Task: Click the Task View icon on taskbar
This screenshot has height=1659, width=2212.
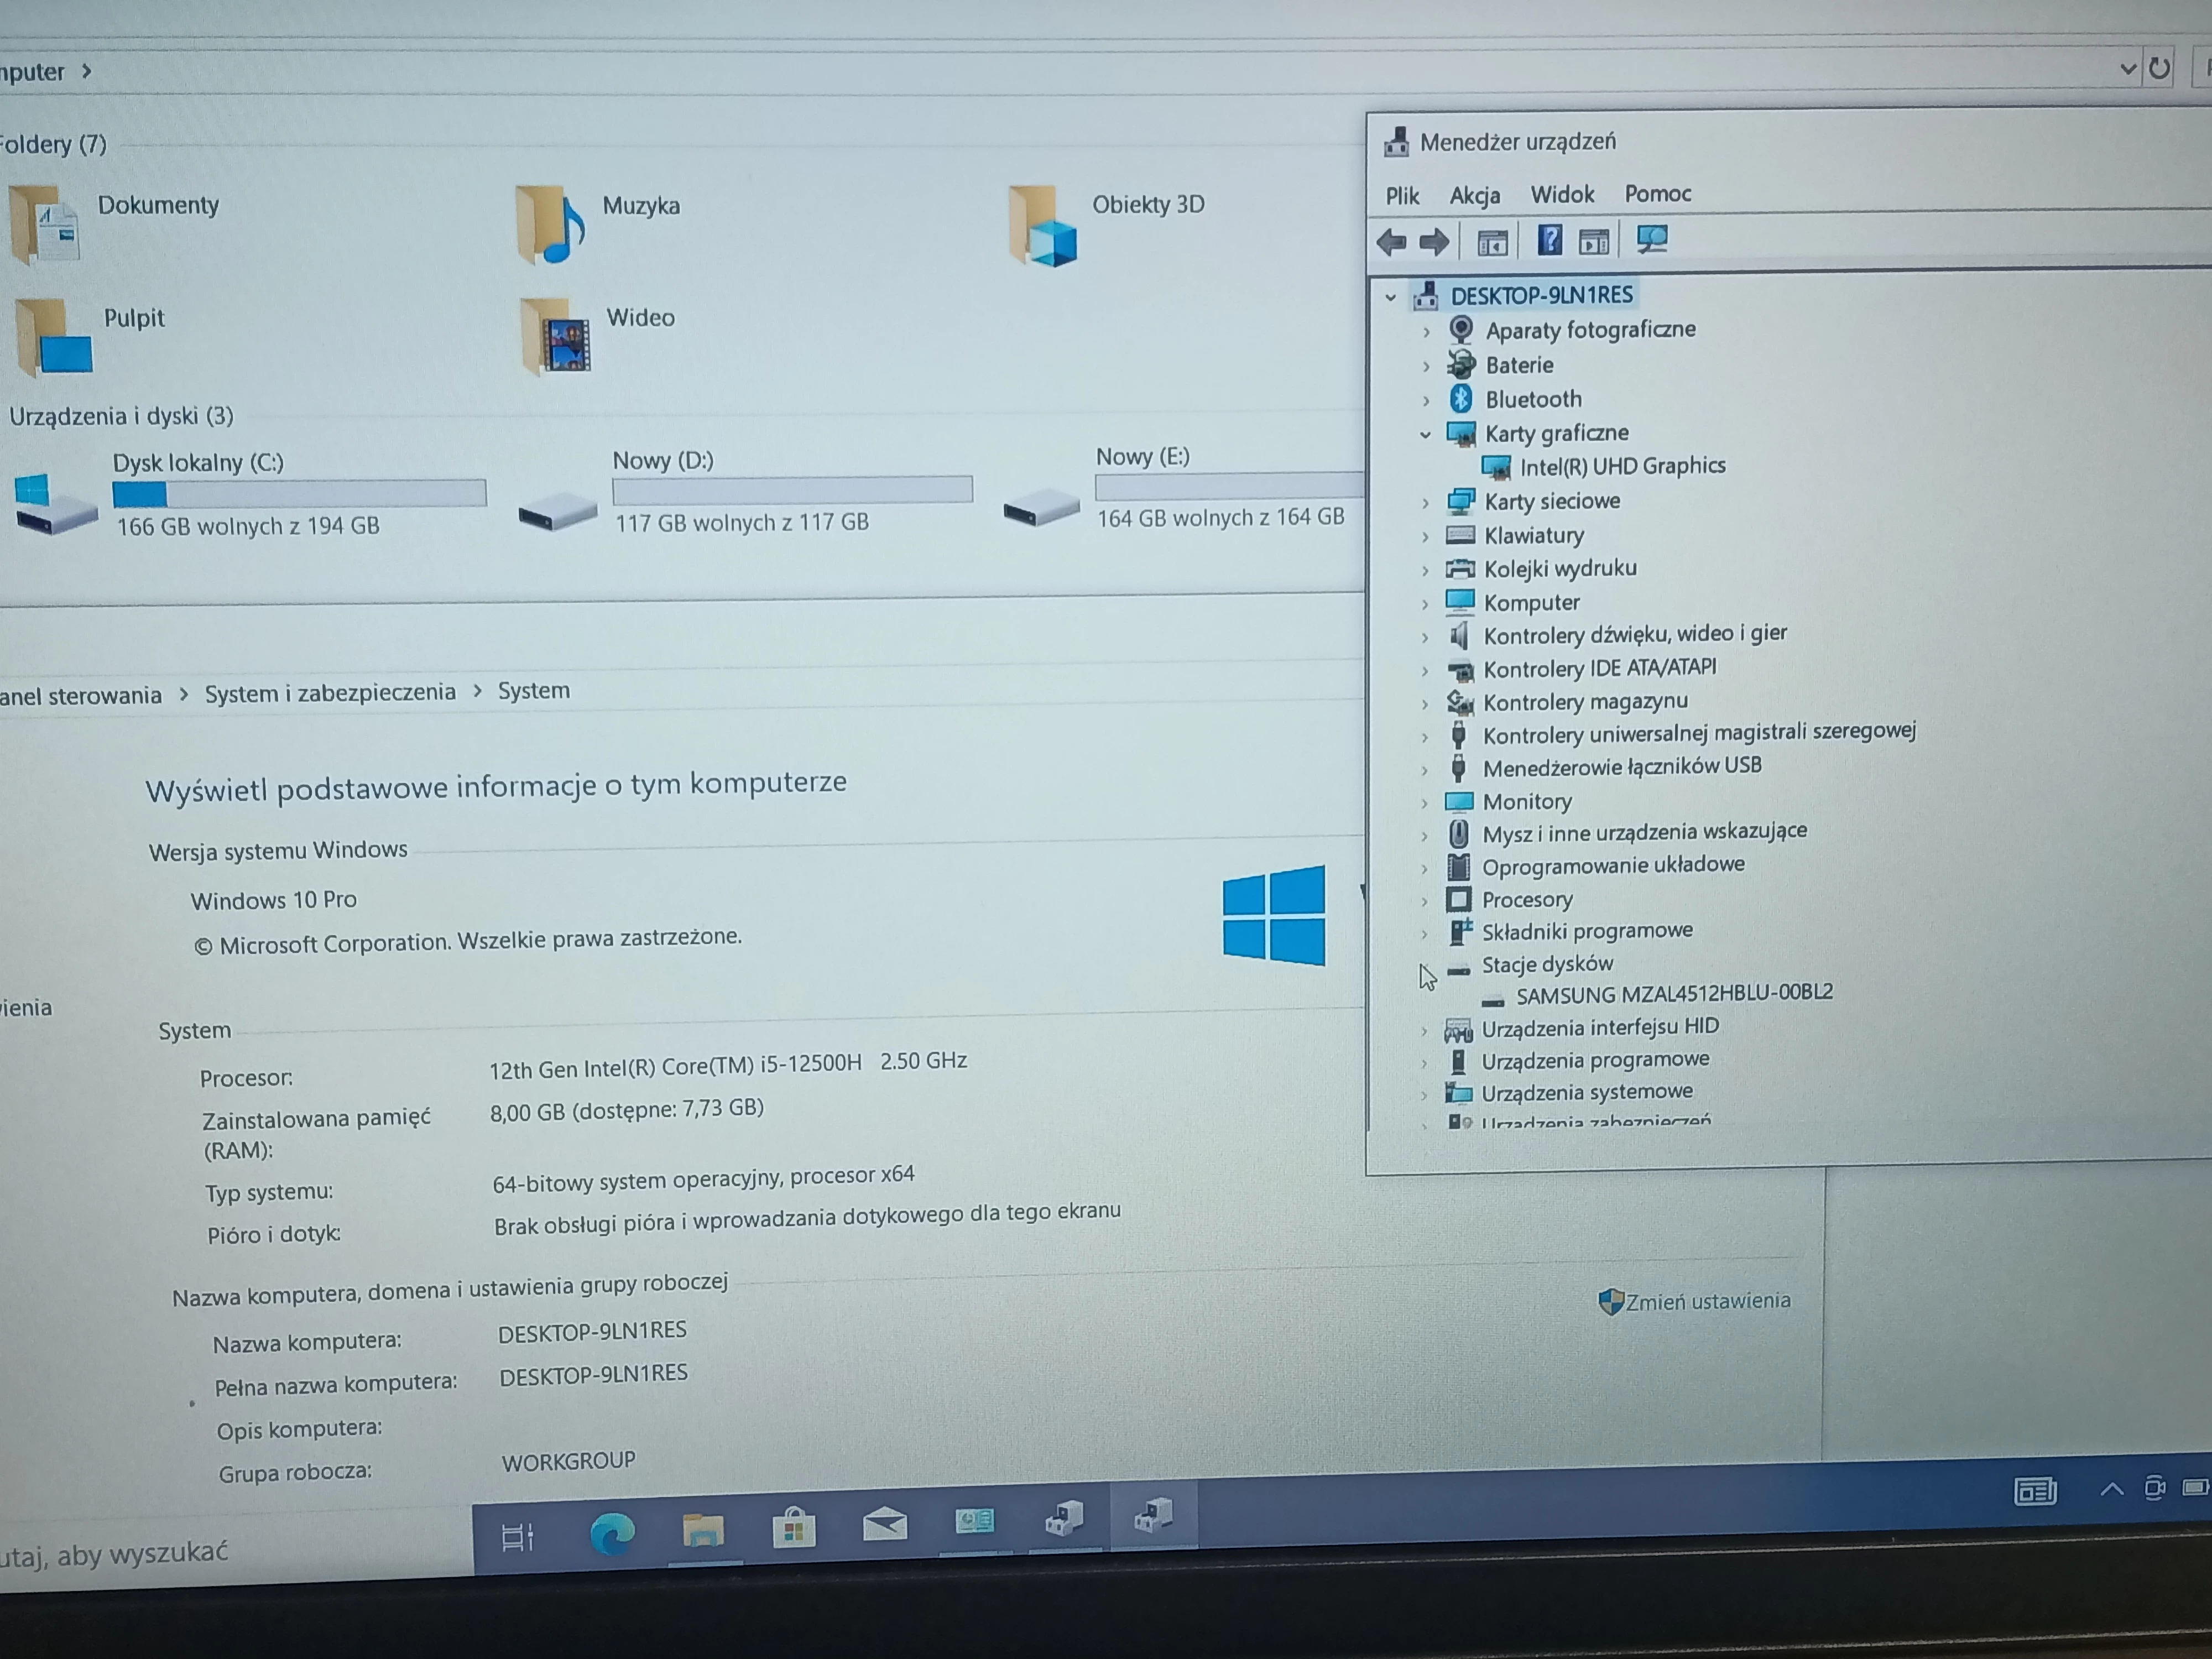Action: pyautogui.click(x=517, y=1537)
